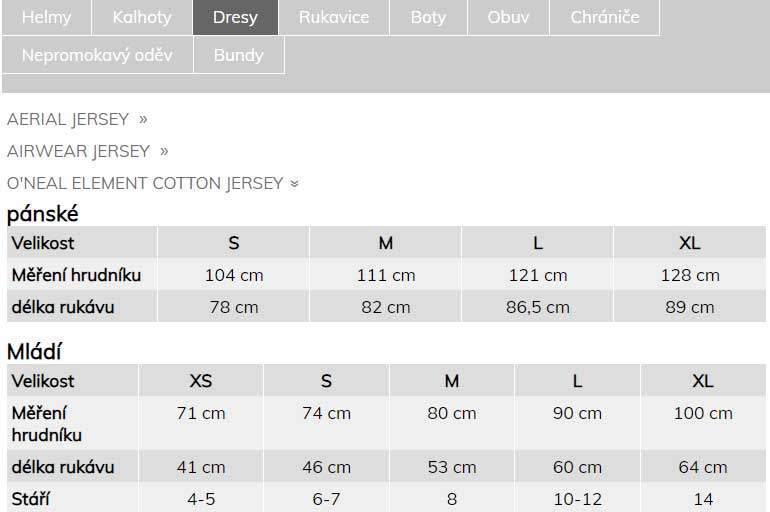Click the Stáří 10-12 age cell

[x=578, y=499]
